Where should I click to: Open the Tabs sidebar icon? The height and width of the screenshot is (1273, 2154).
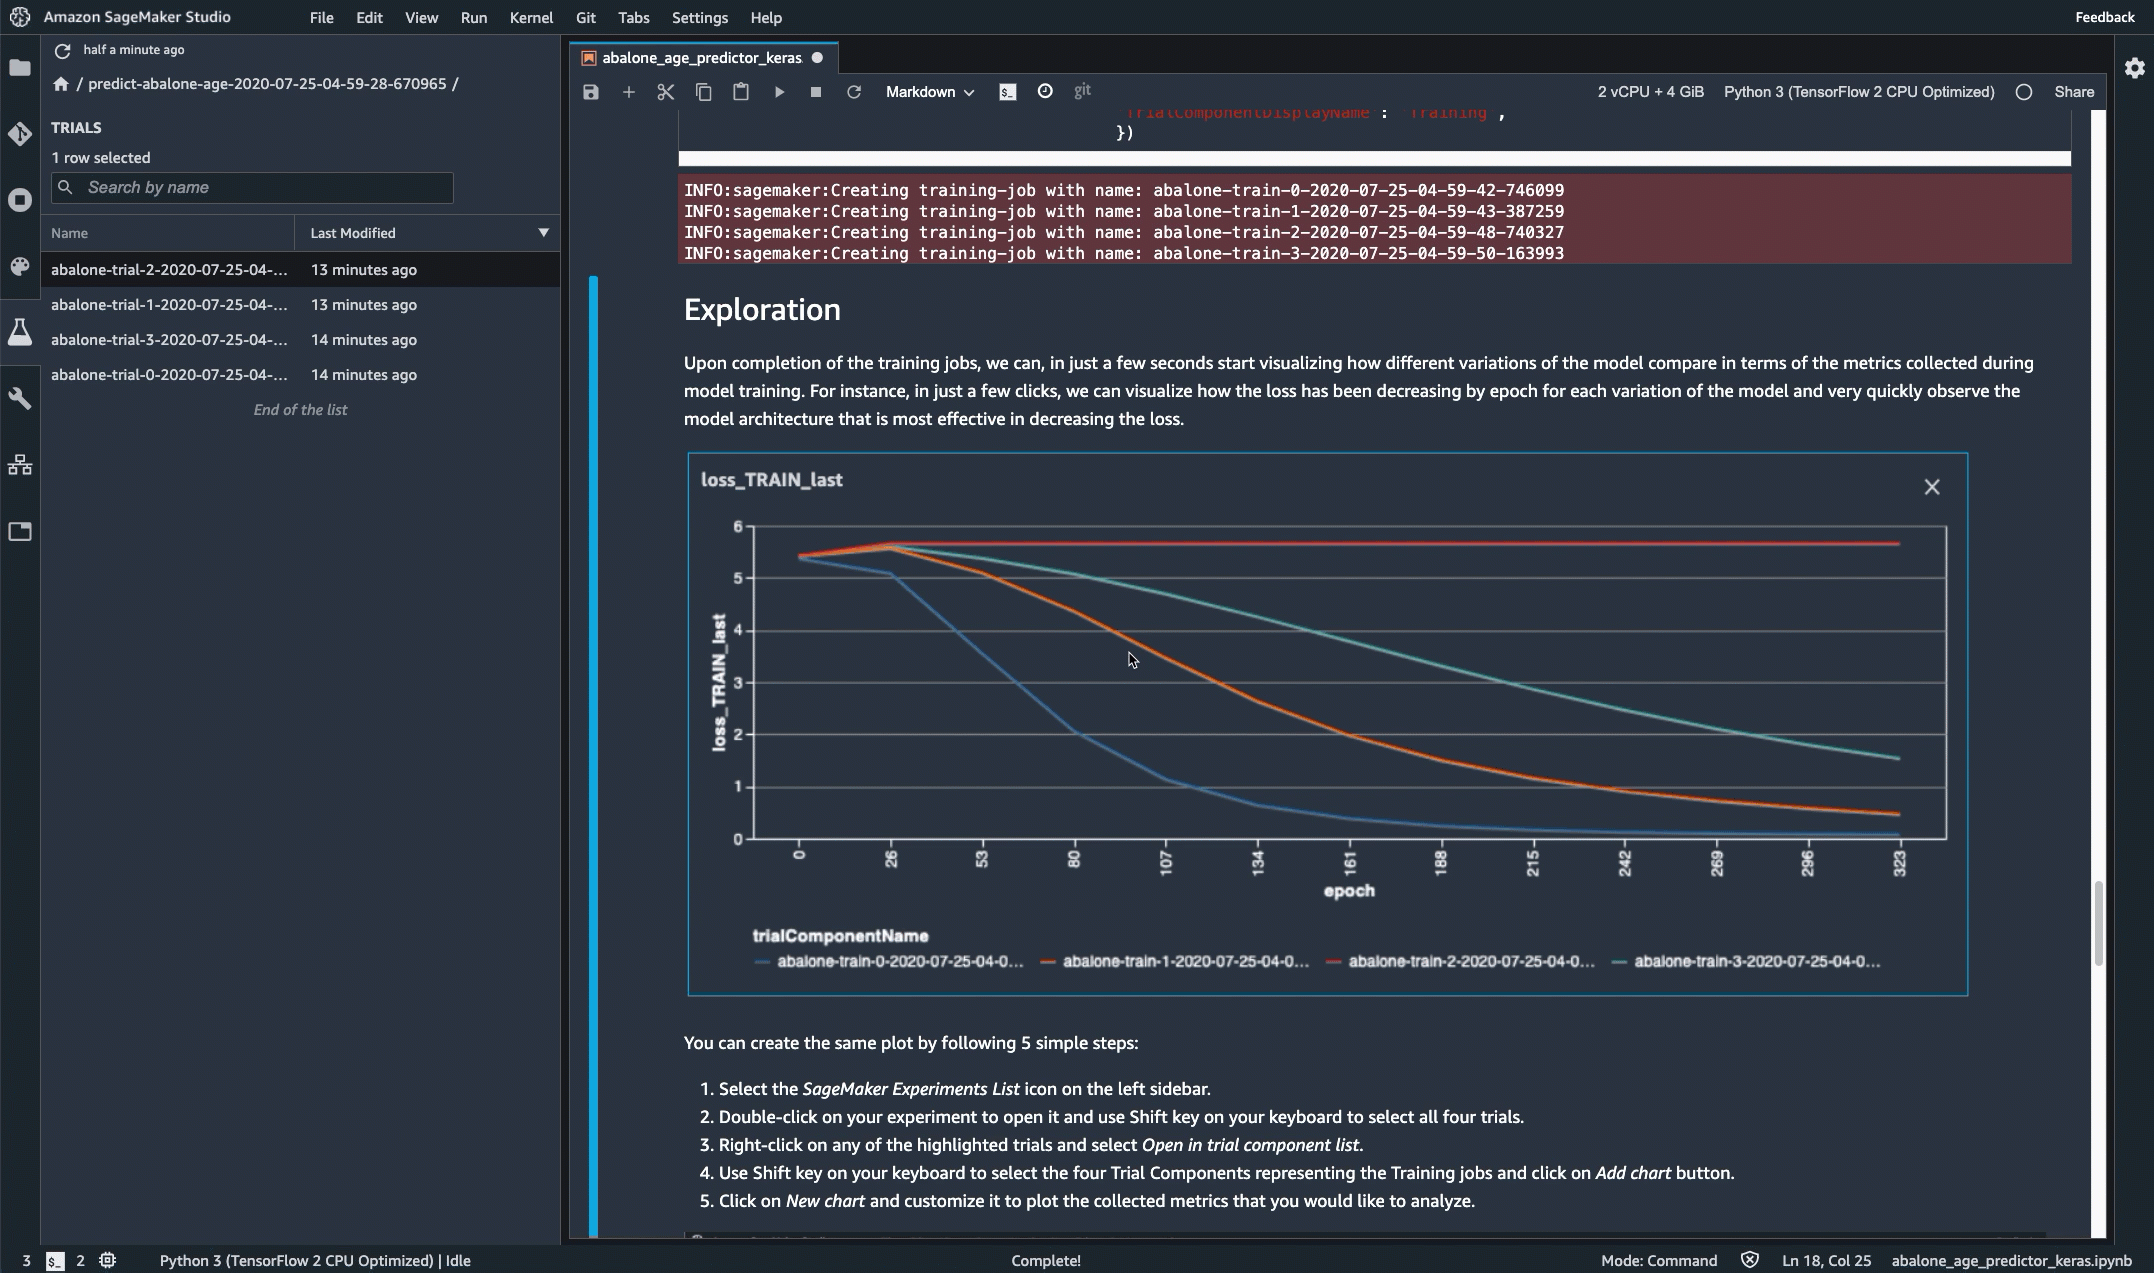pos(20,531)
